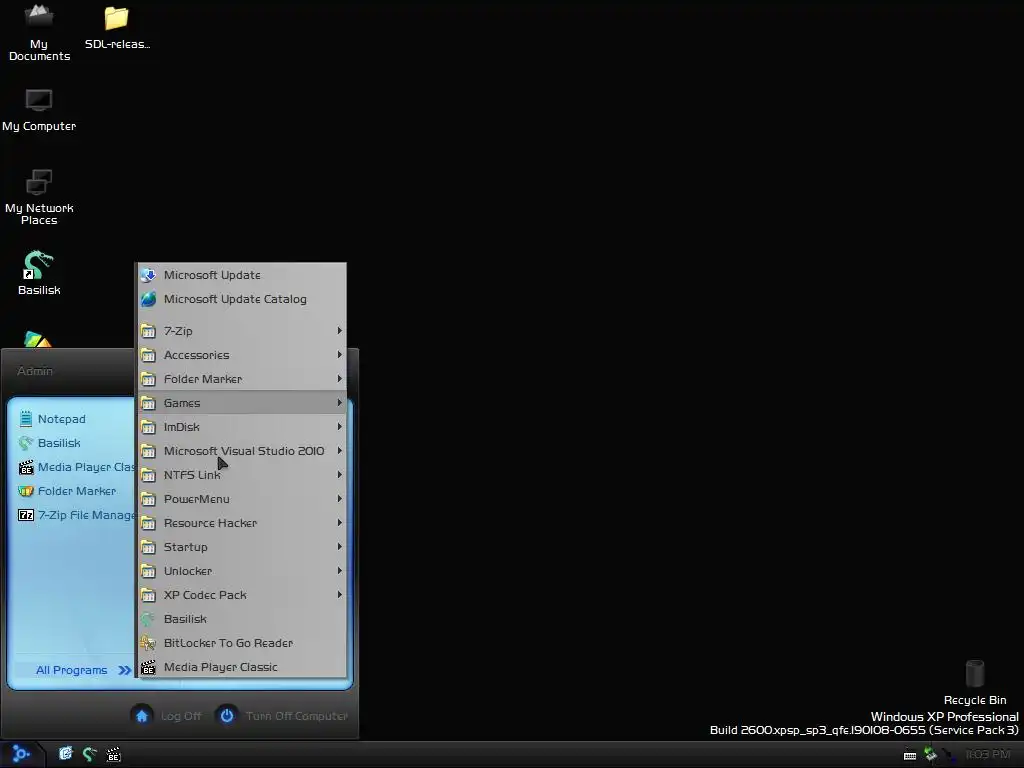Launch BitLocker To Go Reader entry

click(x=242, y=643)
